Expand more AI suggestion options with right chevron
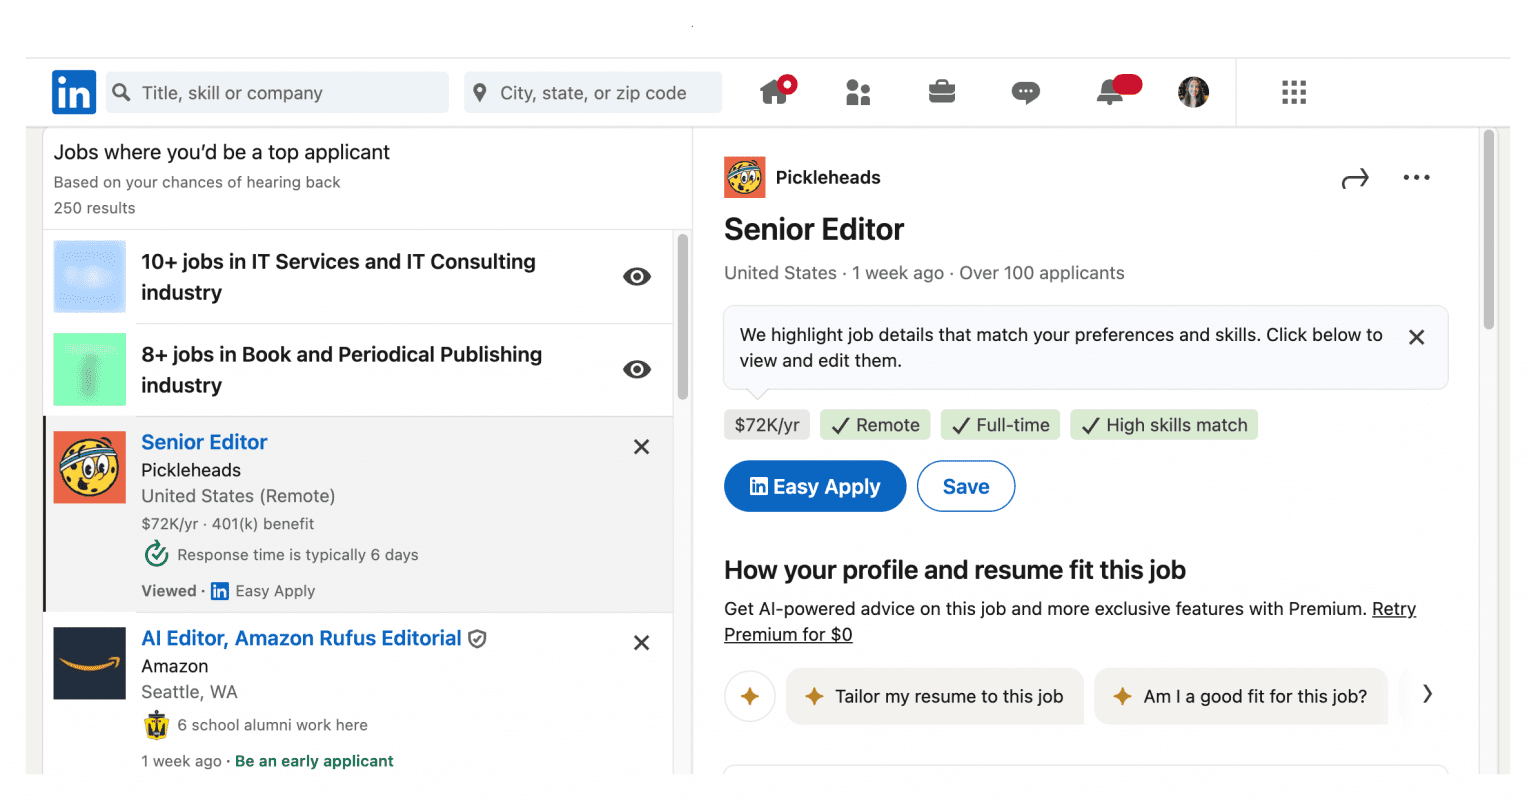Viewport: 1536px width, 800px height. (1428, 693)
